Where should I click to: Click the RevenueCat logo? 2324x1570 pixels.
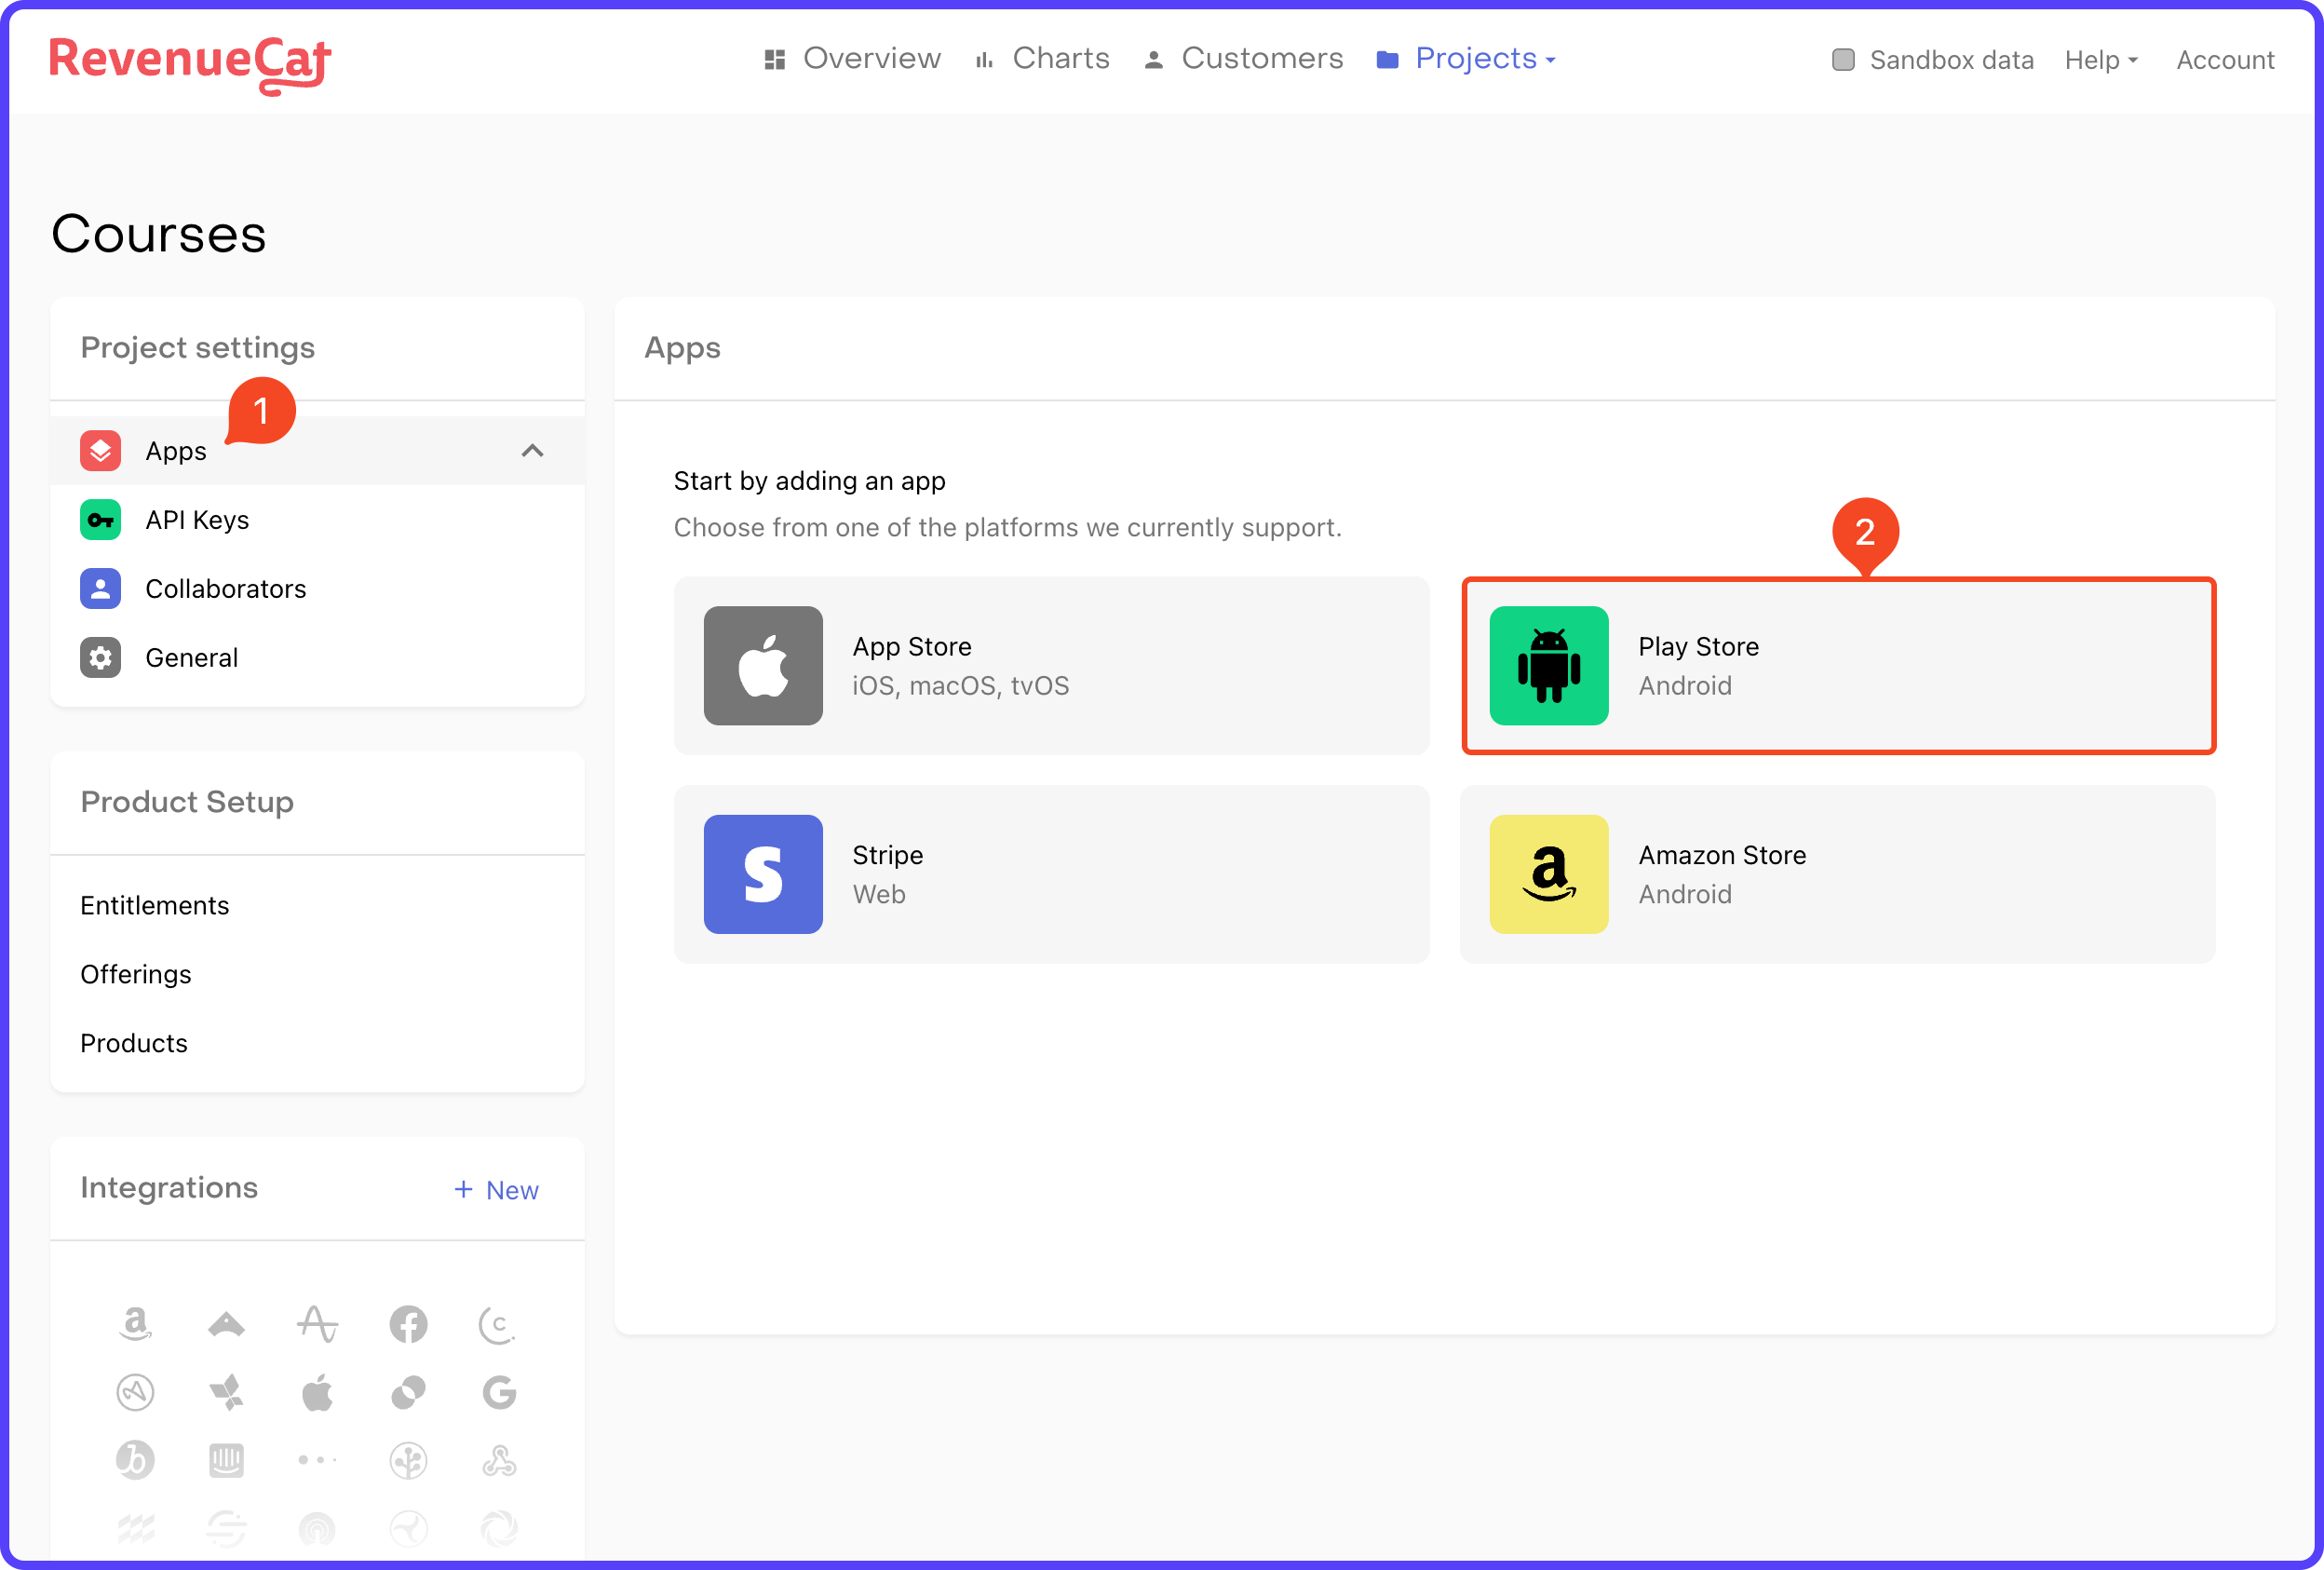[x=188, y=62]
